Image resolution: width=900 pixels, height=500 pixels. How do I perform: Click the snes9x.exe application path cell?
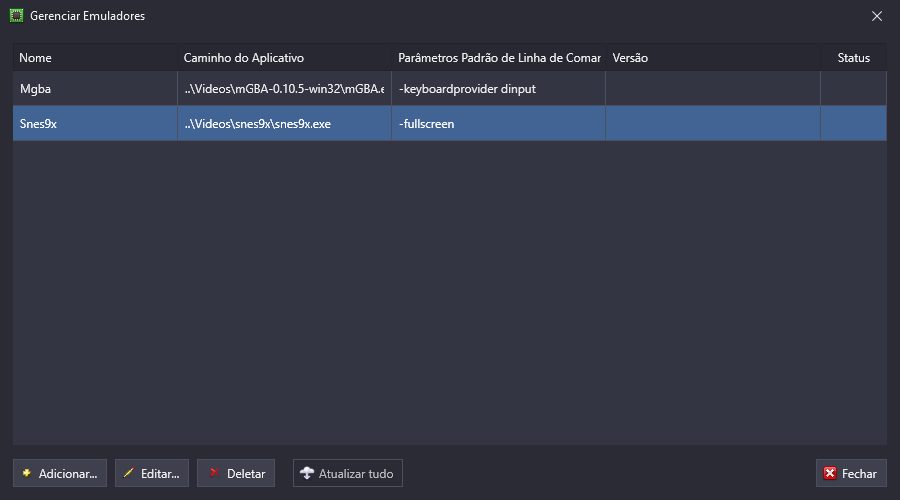tap(284, 124)
